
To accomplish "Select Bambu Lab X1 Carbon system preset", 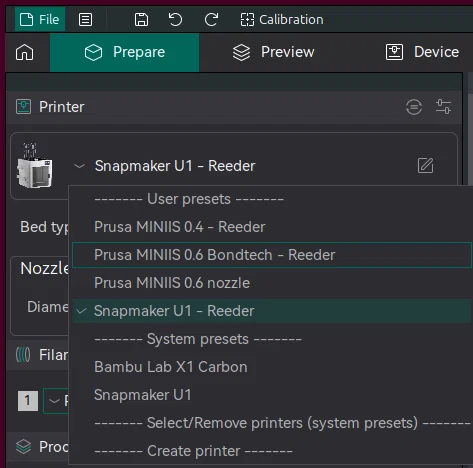I will (x=271, y=367).
